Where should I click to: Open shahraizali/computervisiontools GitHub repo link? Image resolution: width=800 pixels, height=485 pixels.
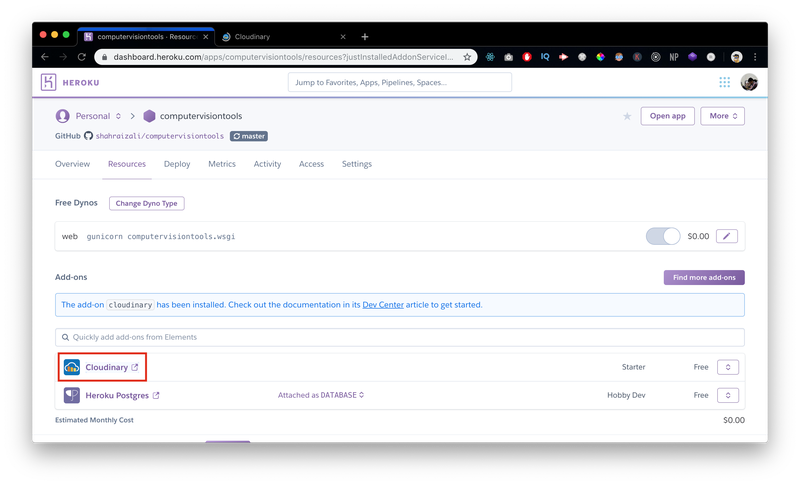click(x=160, y=136)
